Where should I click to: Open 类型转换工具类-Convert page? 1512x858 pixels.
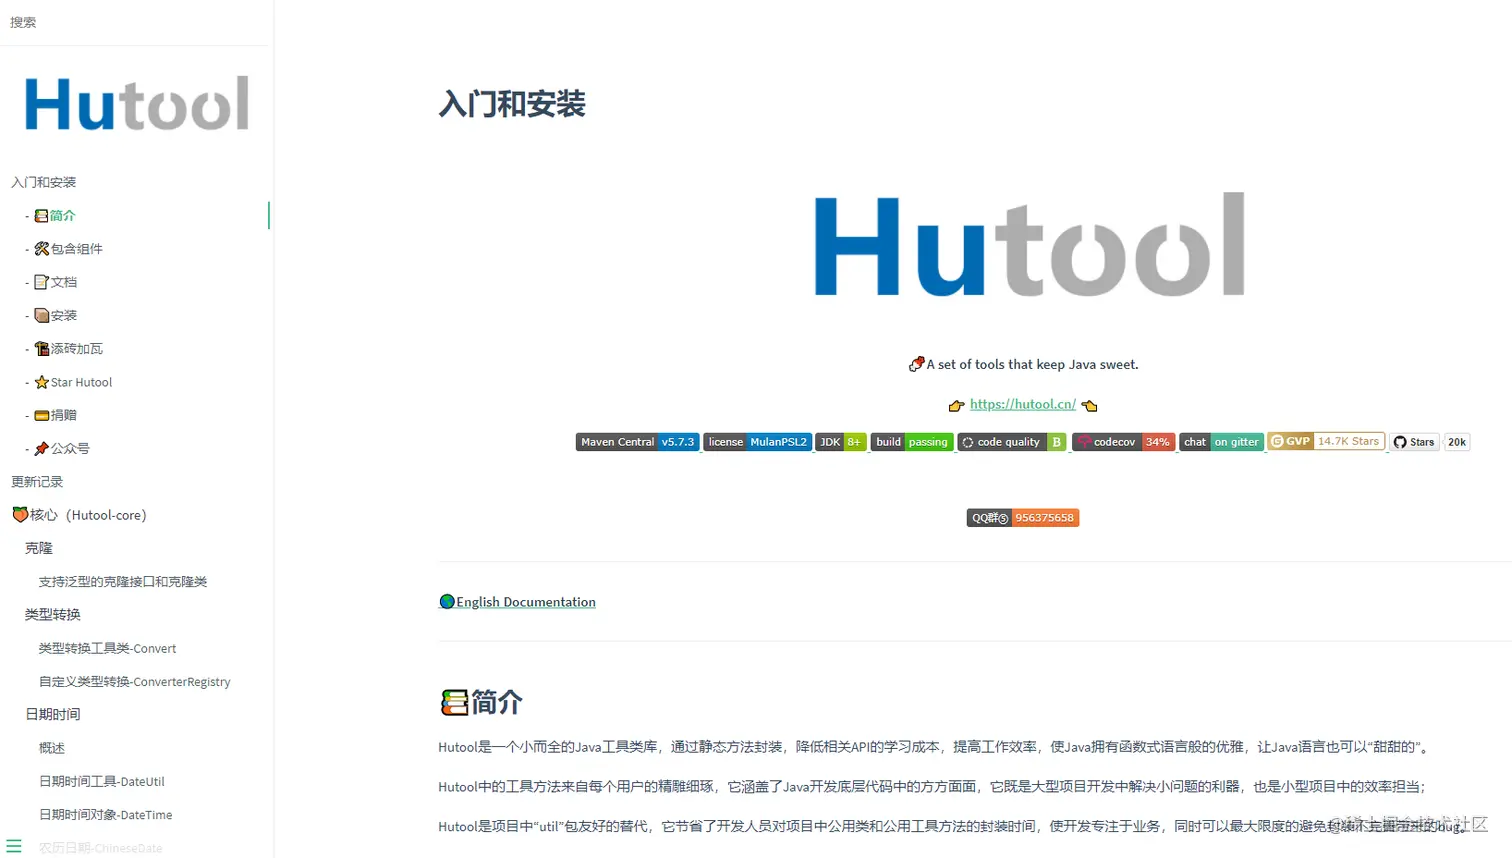point(107,648)
